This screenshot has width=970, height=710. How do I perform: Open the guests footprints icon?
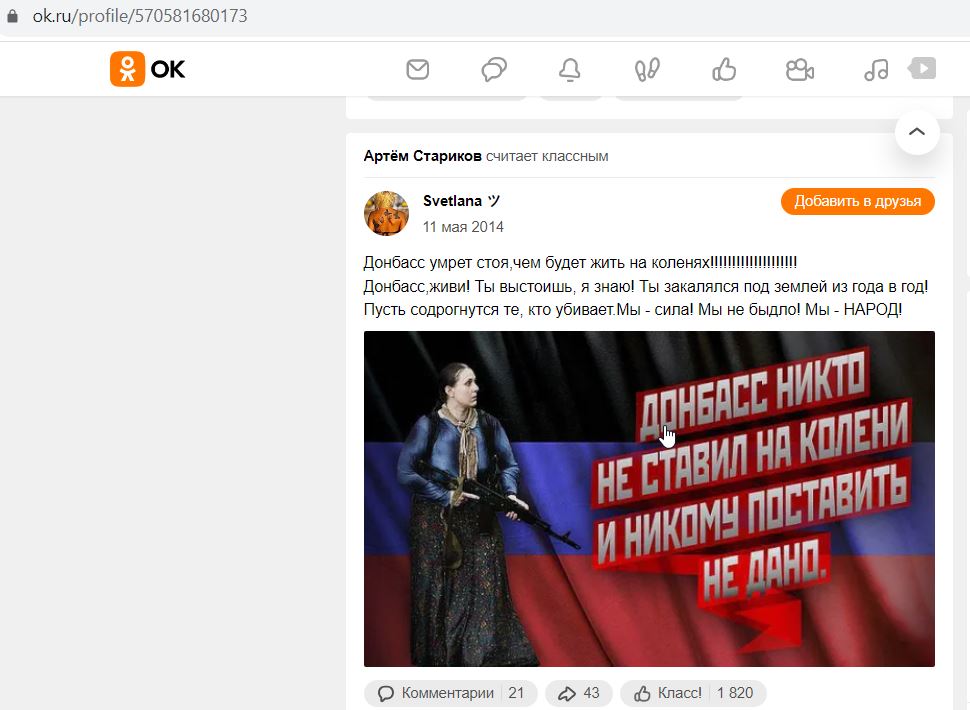click(x=647, y=69)
